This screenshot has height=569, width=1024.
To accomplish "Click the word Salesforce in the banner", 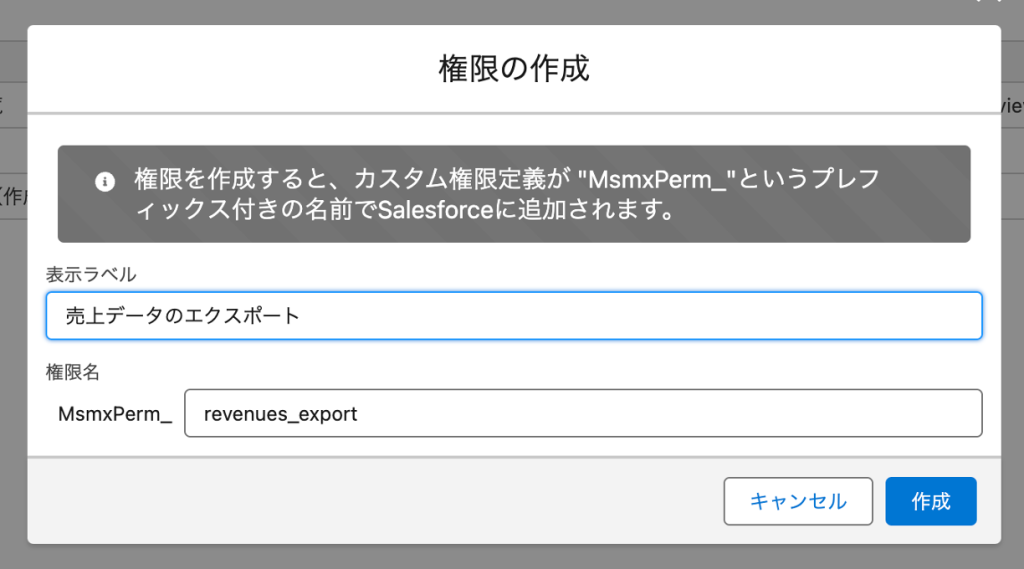I will (436, 210).
